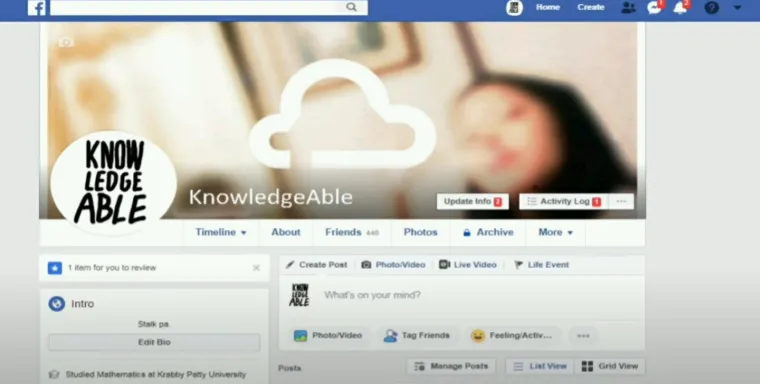
Task: Select Live Video in composer header
Action: [468, 265]
